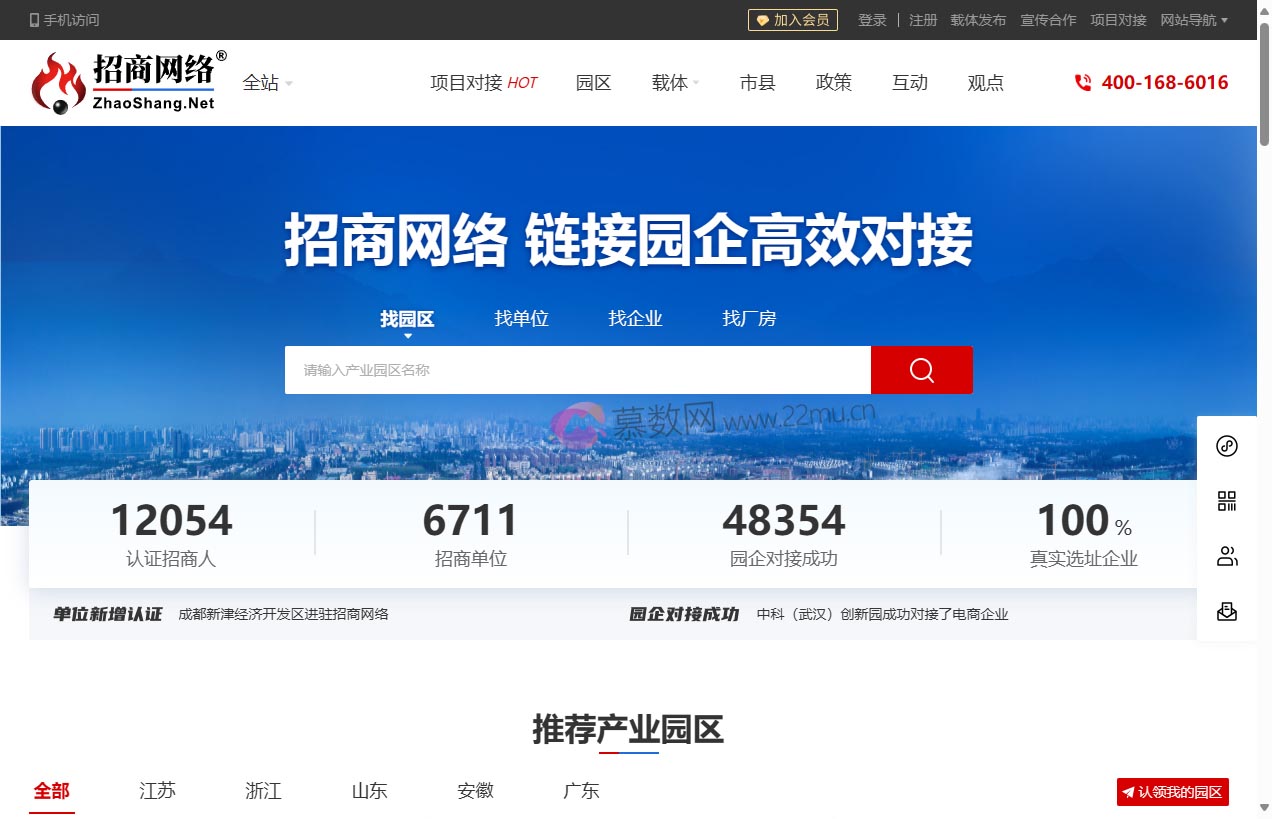Open the 园区 navigation menu
The height and width of the screenshot is (819, 1272).
[x=593, y=83]
